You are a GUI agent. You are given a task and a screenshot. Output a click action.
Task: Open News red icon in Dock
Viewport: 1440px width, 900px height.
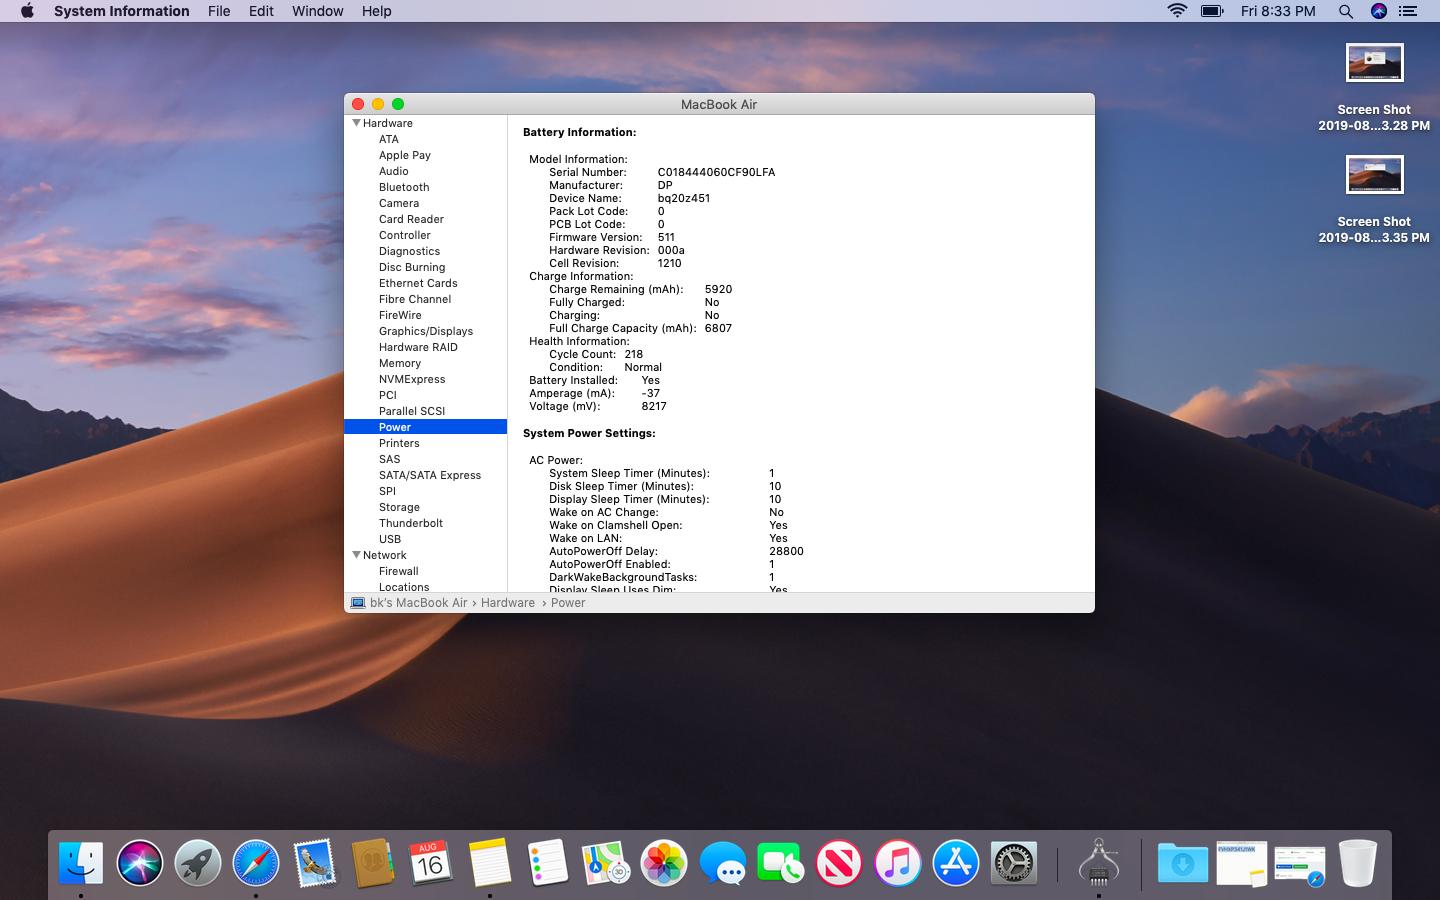click(x=839, y=862)
